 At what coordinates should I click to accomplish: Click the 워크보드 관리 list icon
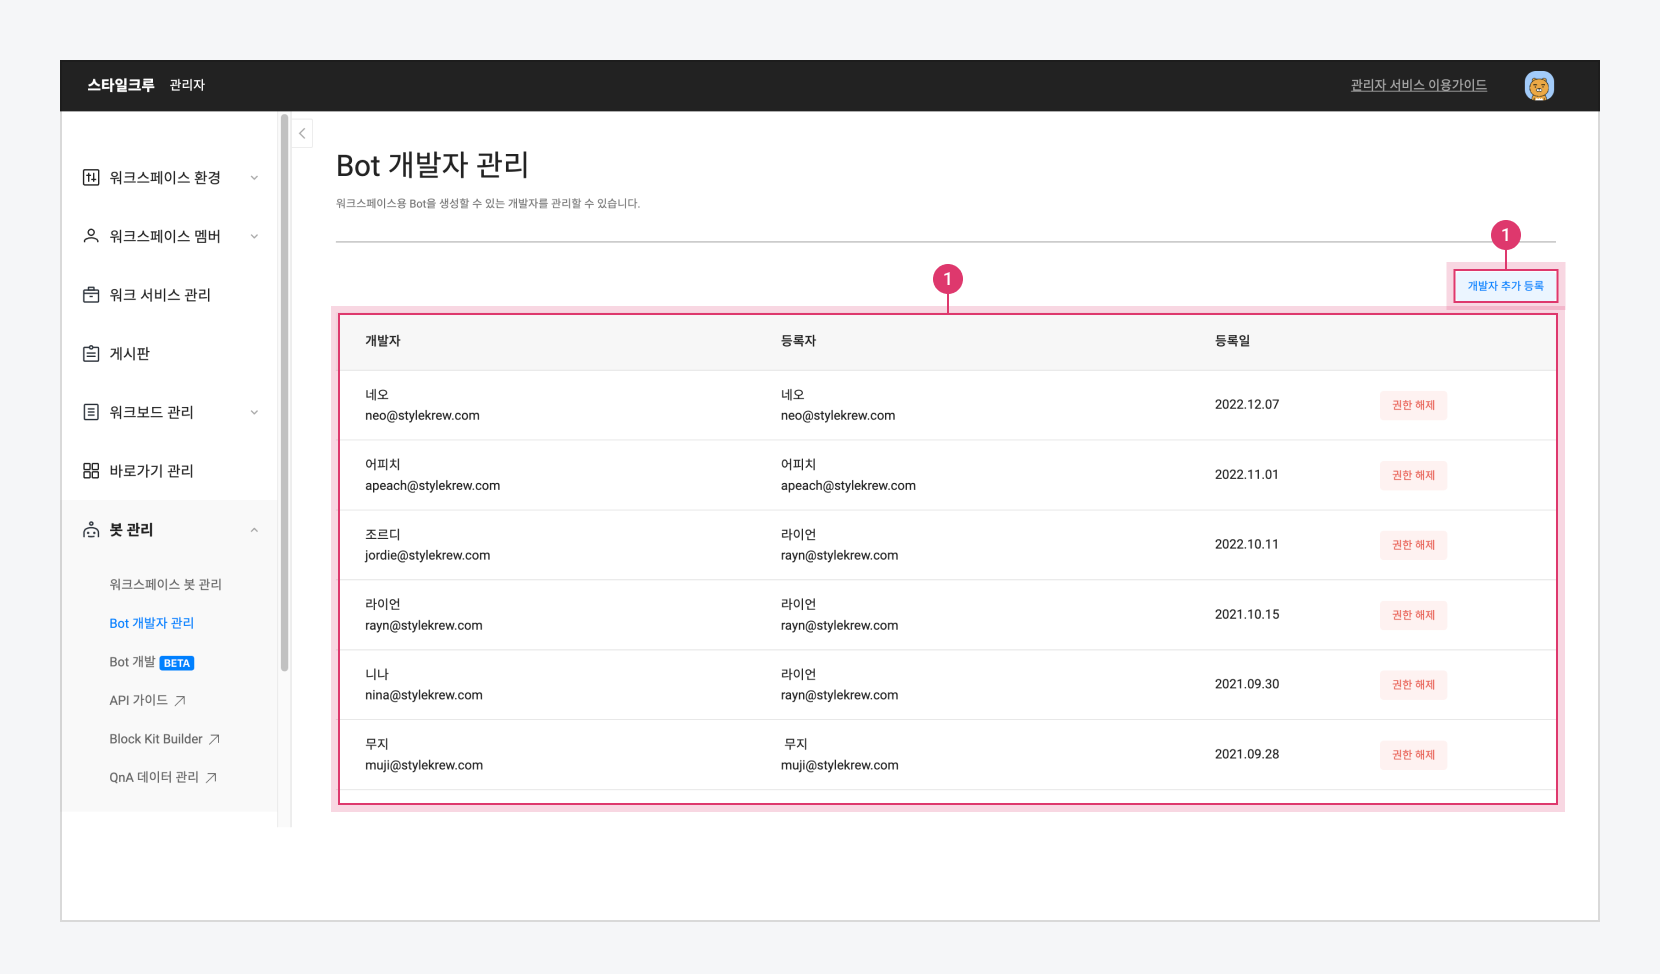pyautogui.click(x=91, y=412)
